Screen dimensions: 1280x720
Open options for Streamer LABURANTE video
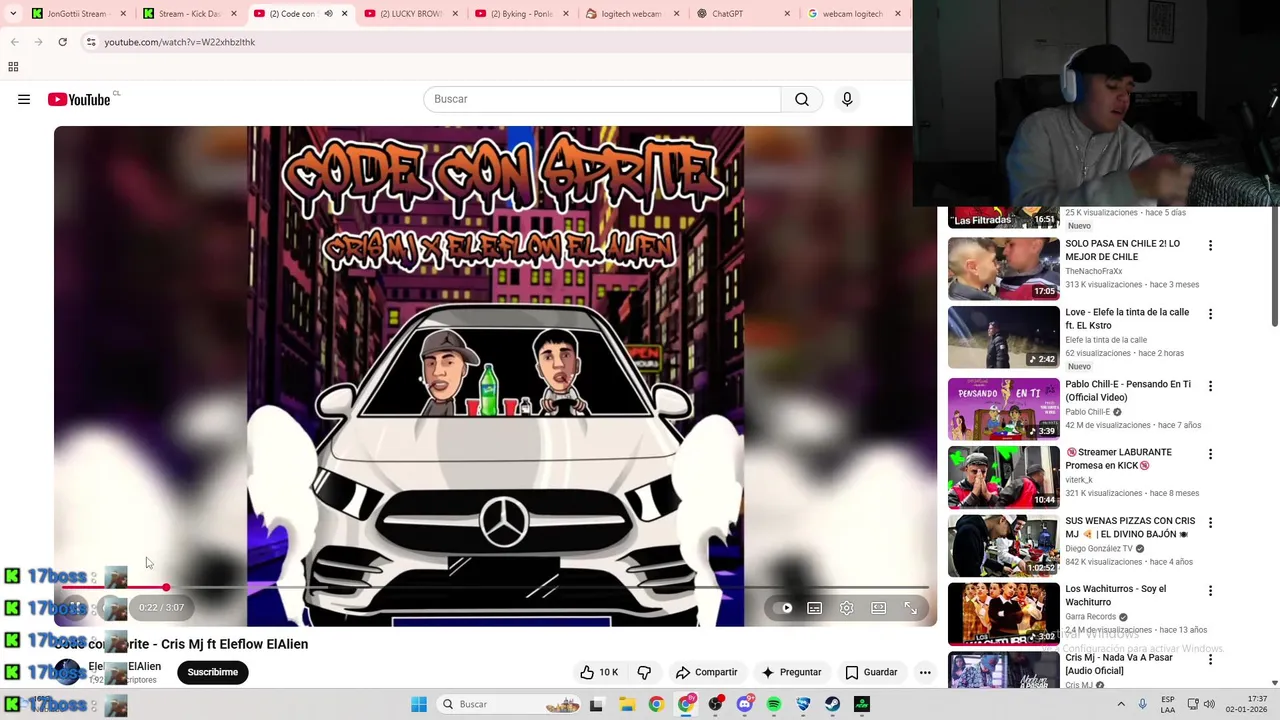coord(1210,454)
